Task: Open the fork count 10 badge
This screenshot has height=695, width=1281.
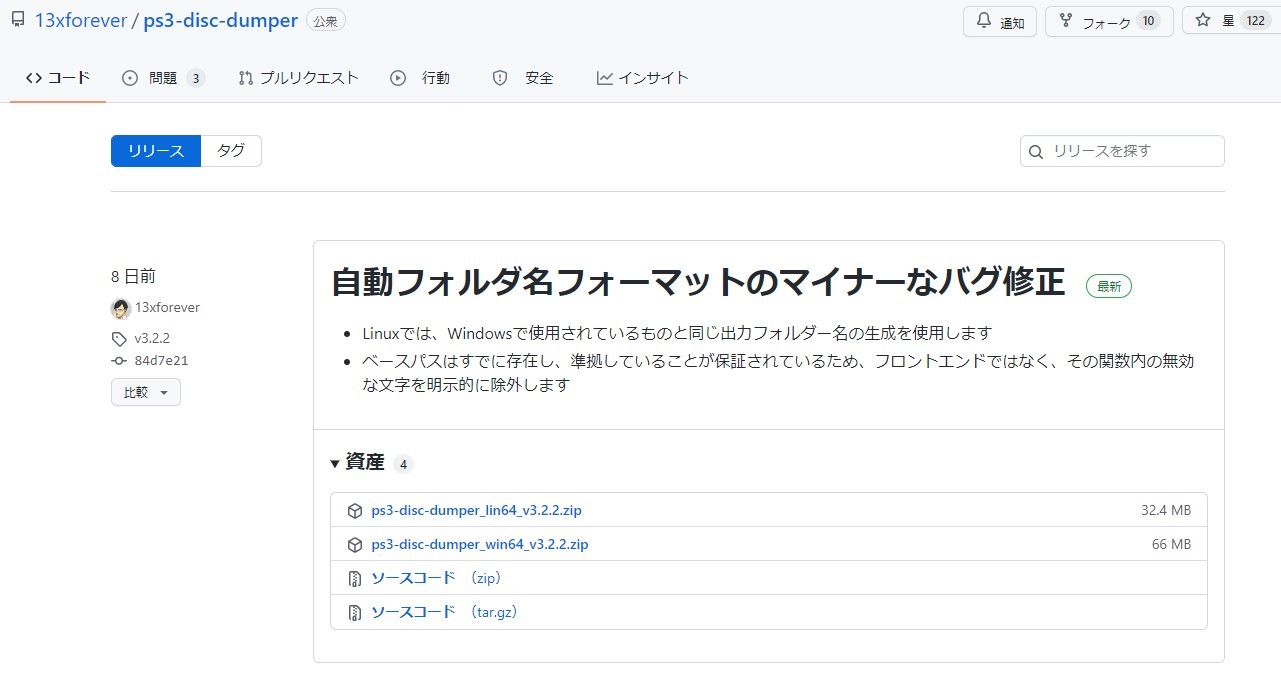Action: tap(1148, 22)
